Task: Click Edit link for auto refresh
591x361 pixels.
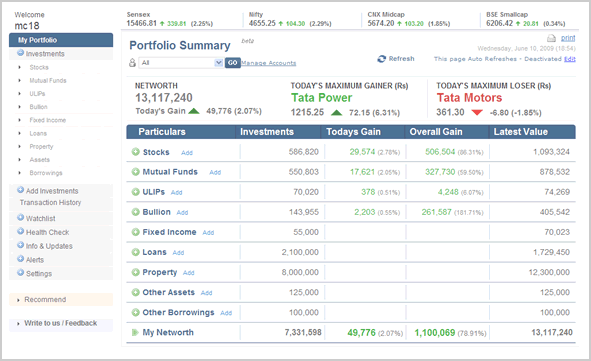Action: 570,59
